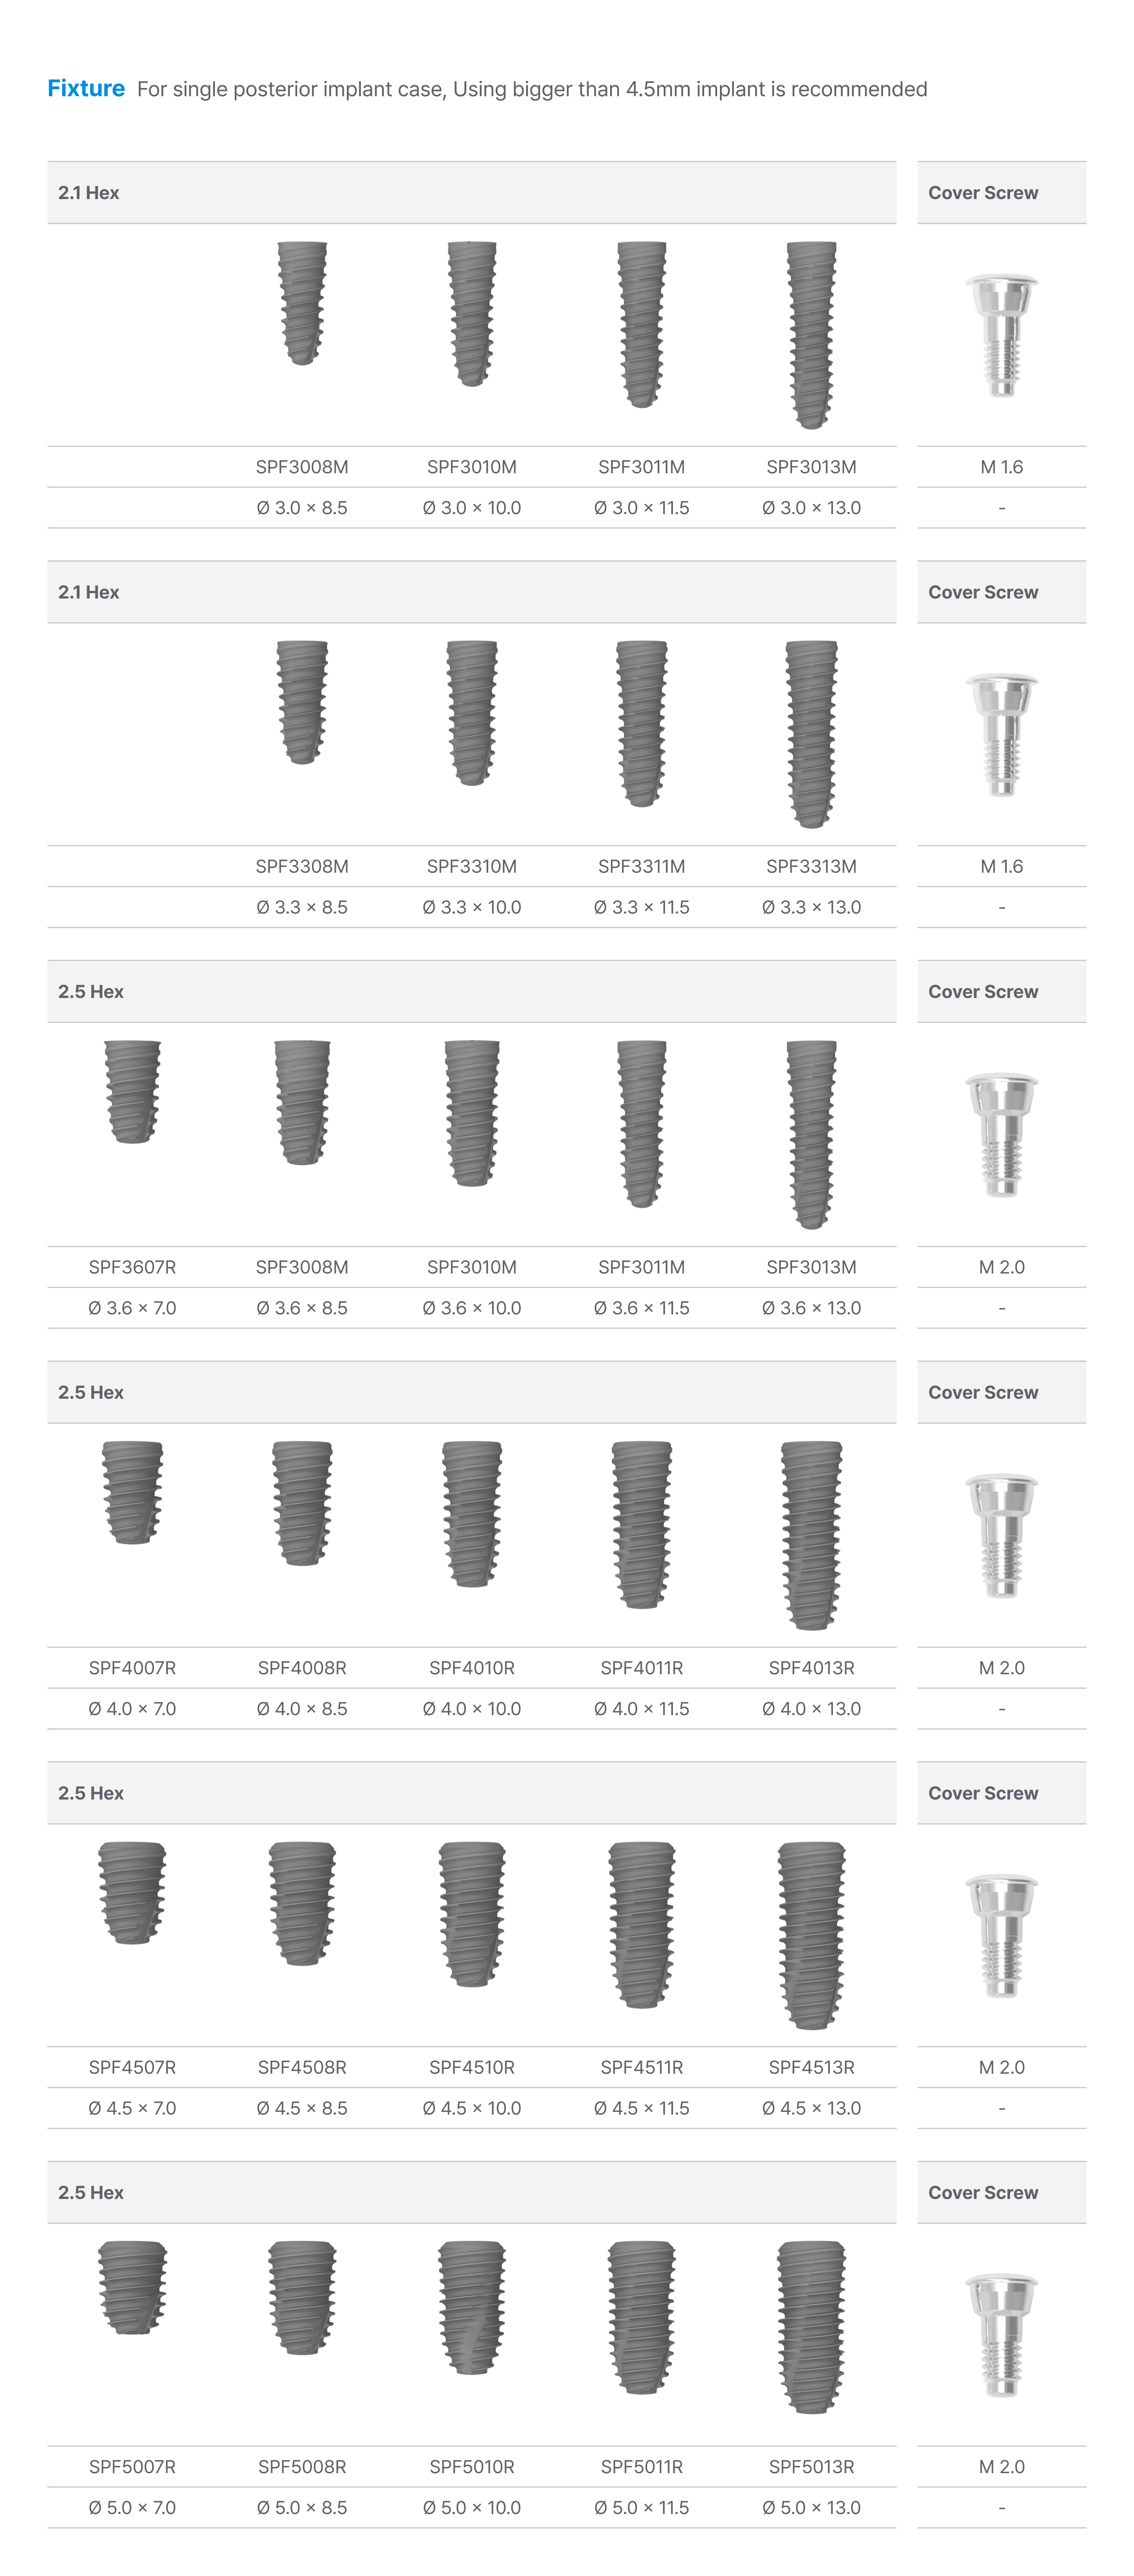Select the SPF3008M Ø 3.0 × 8.5 fixture image
Screen dimensions: 1134x2576
coord(302,303)
